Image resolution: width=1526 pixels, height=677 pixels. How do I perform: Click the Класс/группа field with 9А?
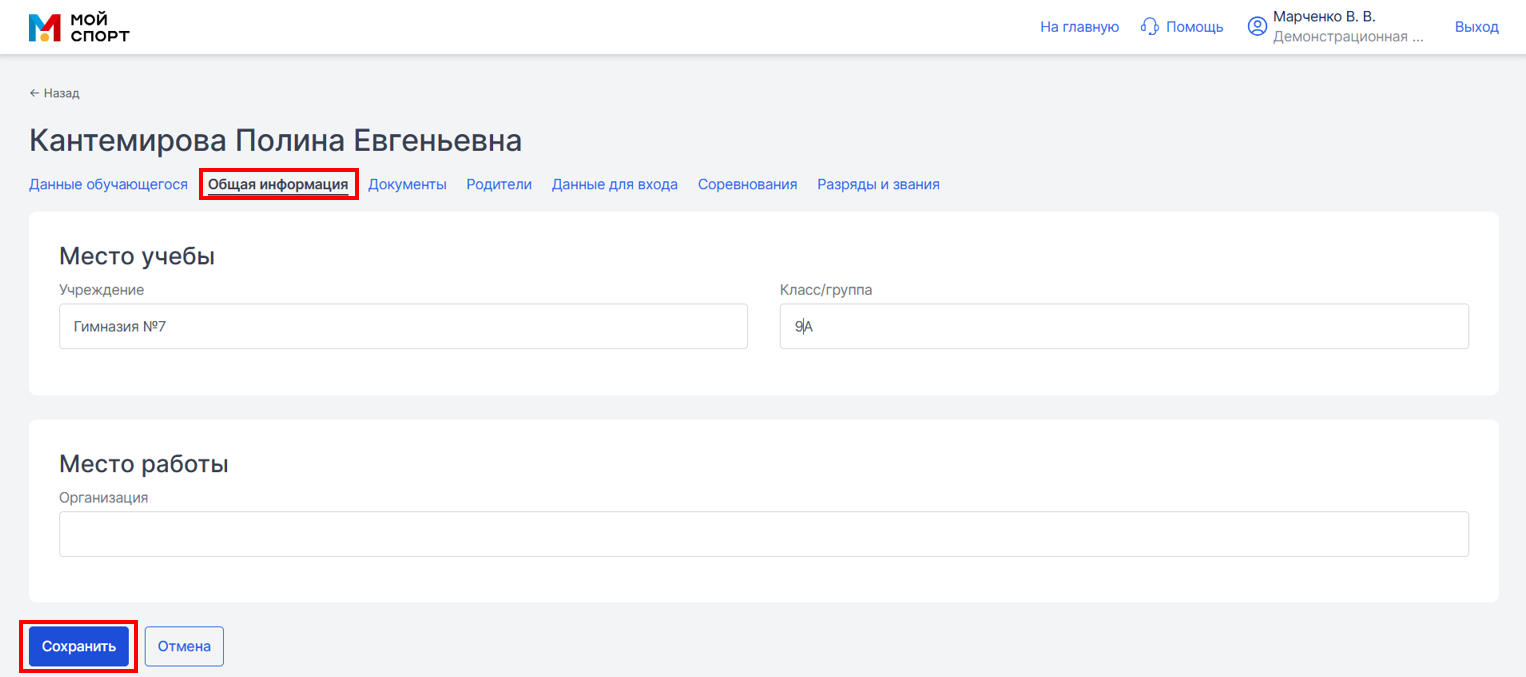(1124, 326)
